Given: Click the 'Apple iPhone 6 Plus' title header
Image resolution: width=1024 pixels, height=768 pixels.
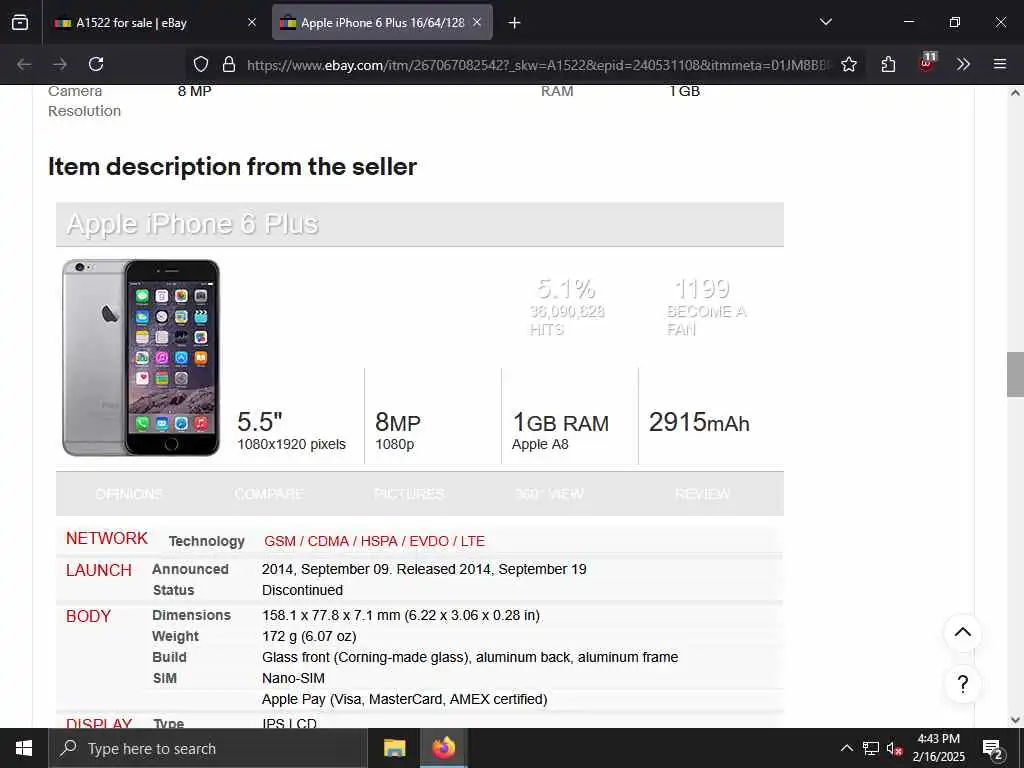Looking at the screenshot, I should (x=193, y=224).
